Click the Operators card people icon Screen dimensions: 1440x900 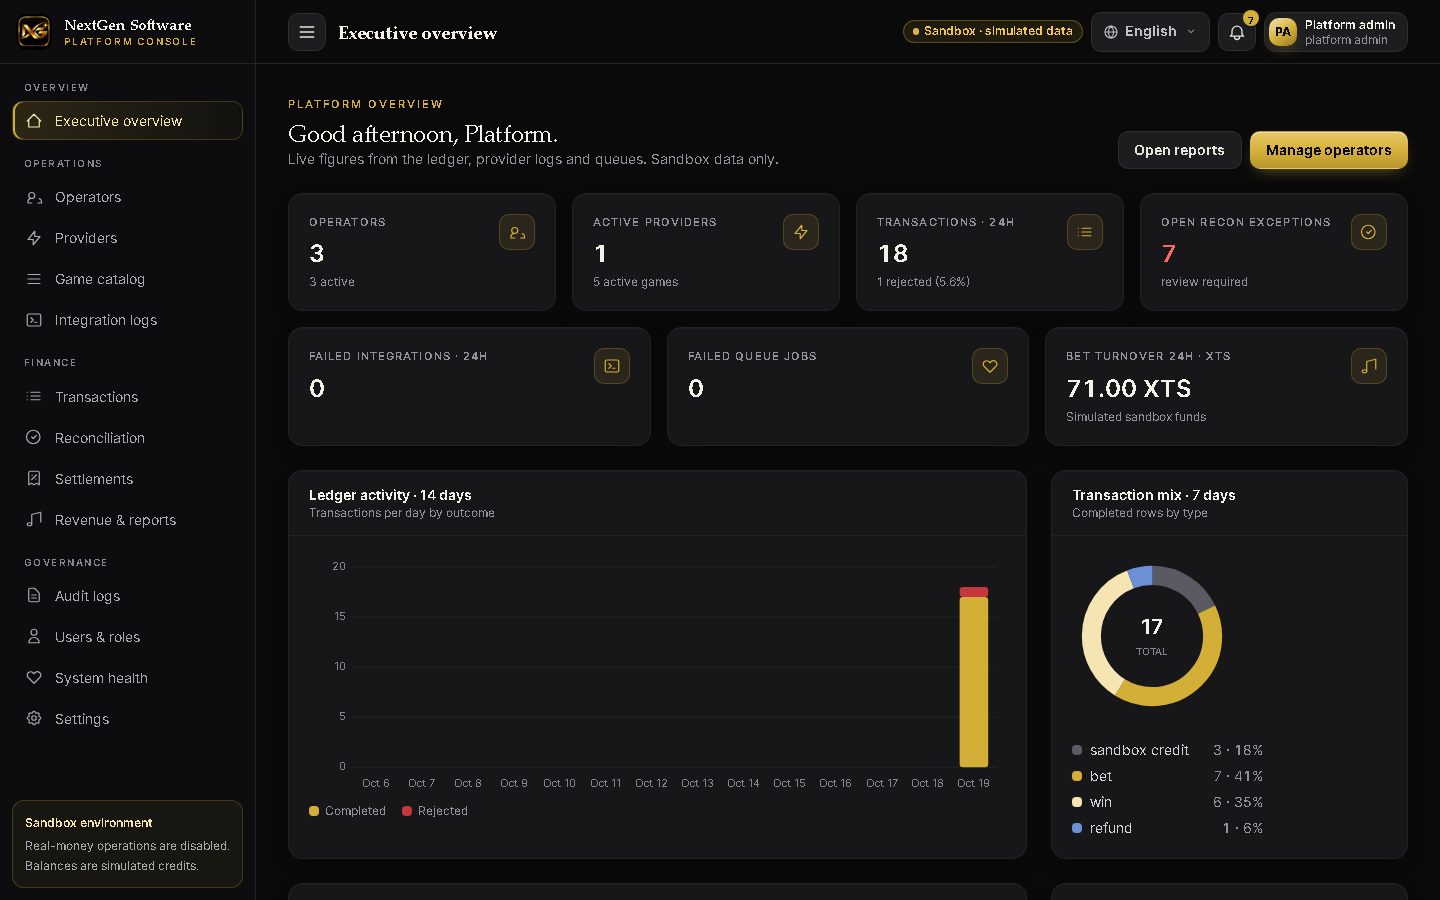(x=517, y=232)
